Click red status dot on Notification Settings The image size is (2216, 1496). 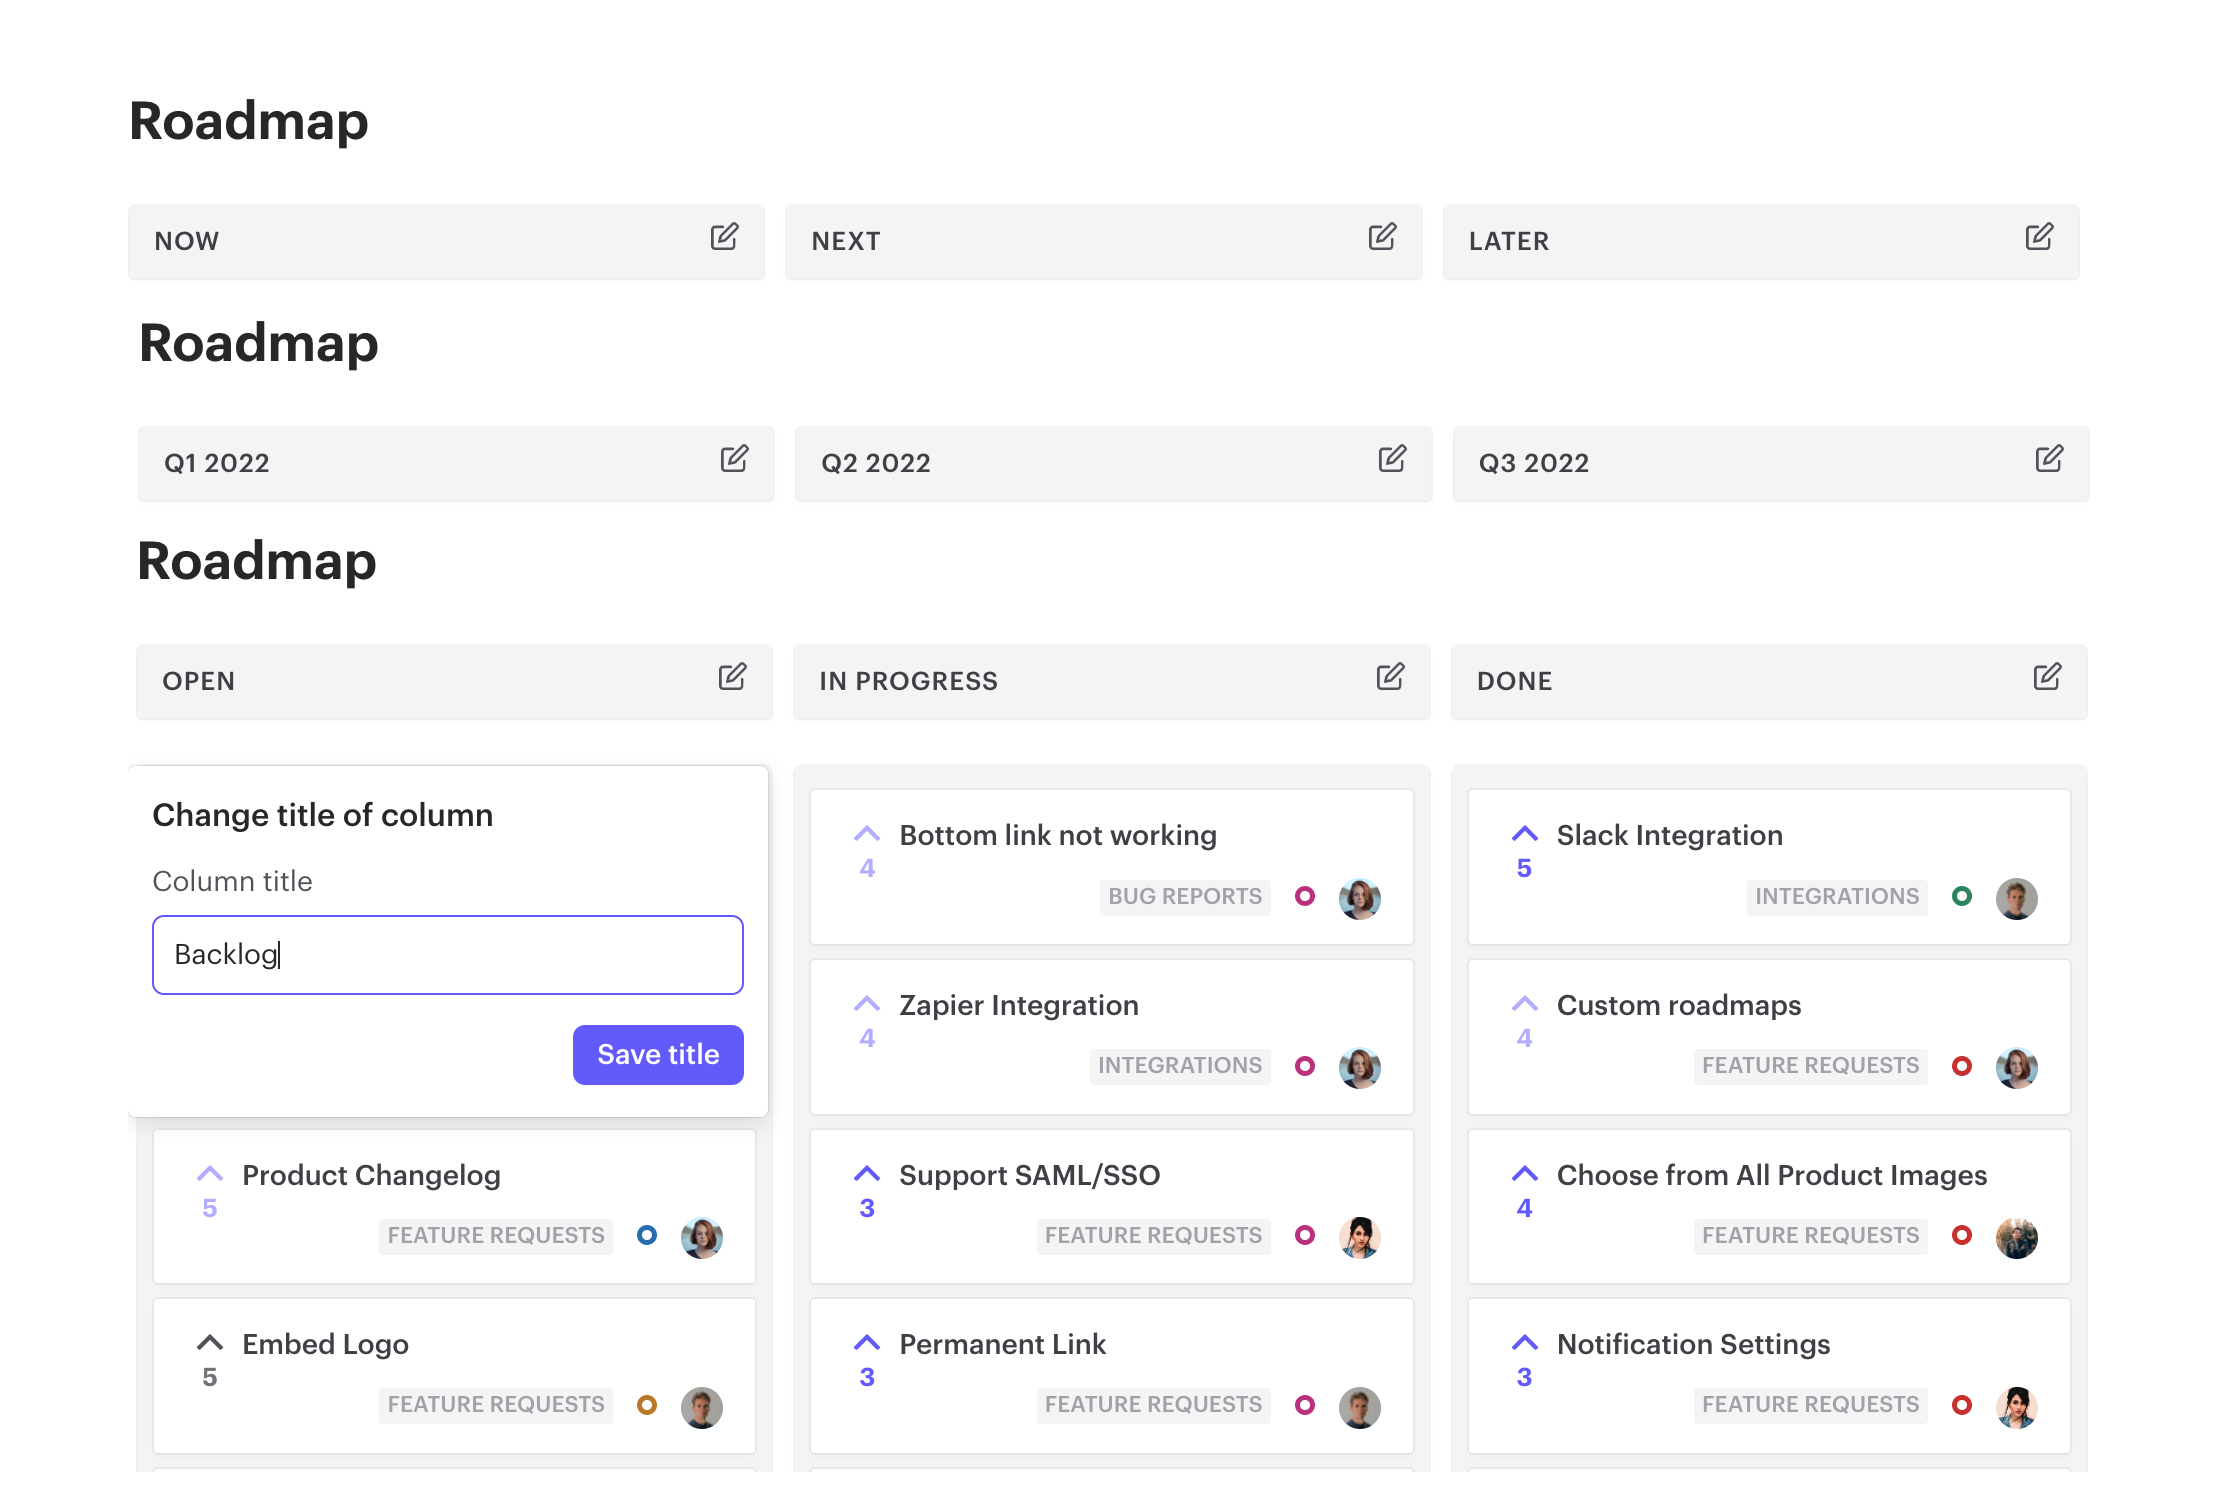point(1962,1405)
